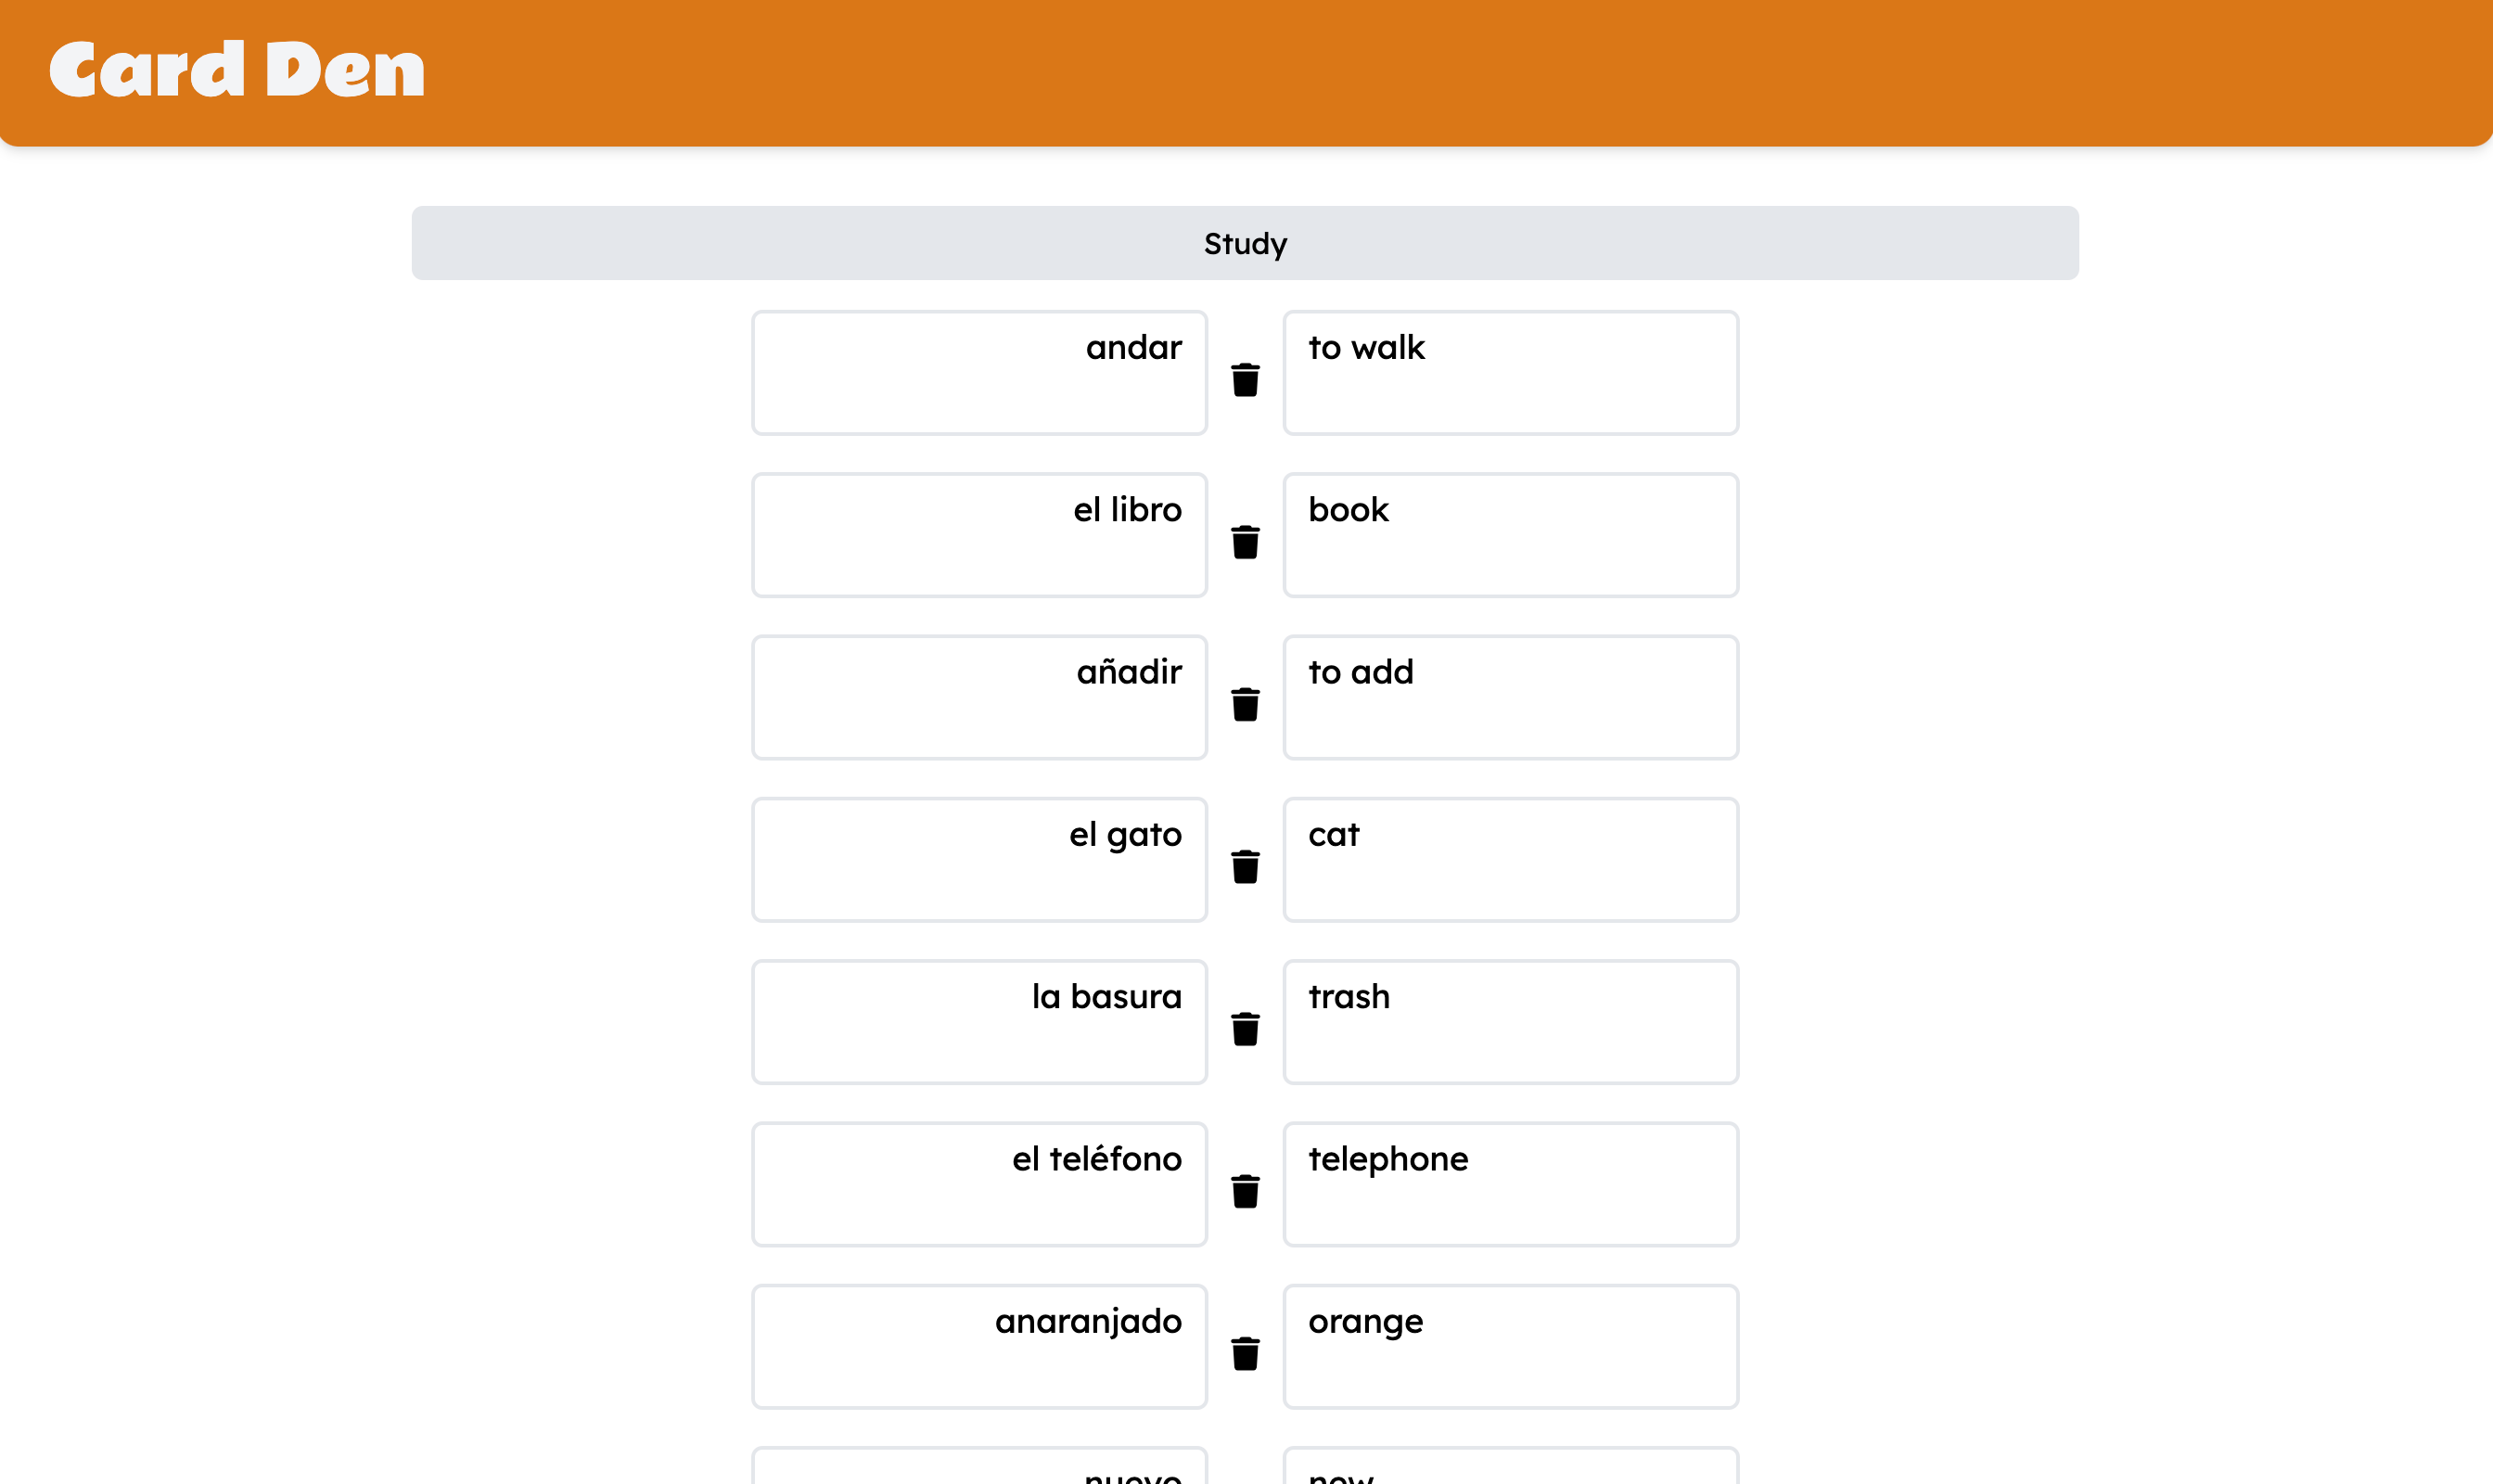Edit the 'book' definition field

[1510, 534]
